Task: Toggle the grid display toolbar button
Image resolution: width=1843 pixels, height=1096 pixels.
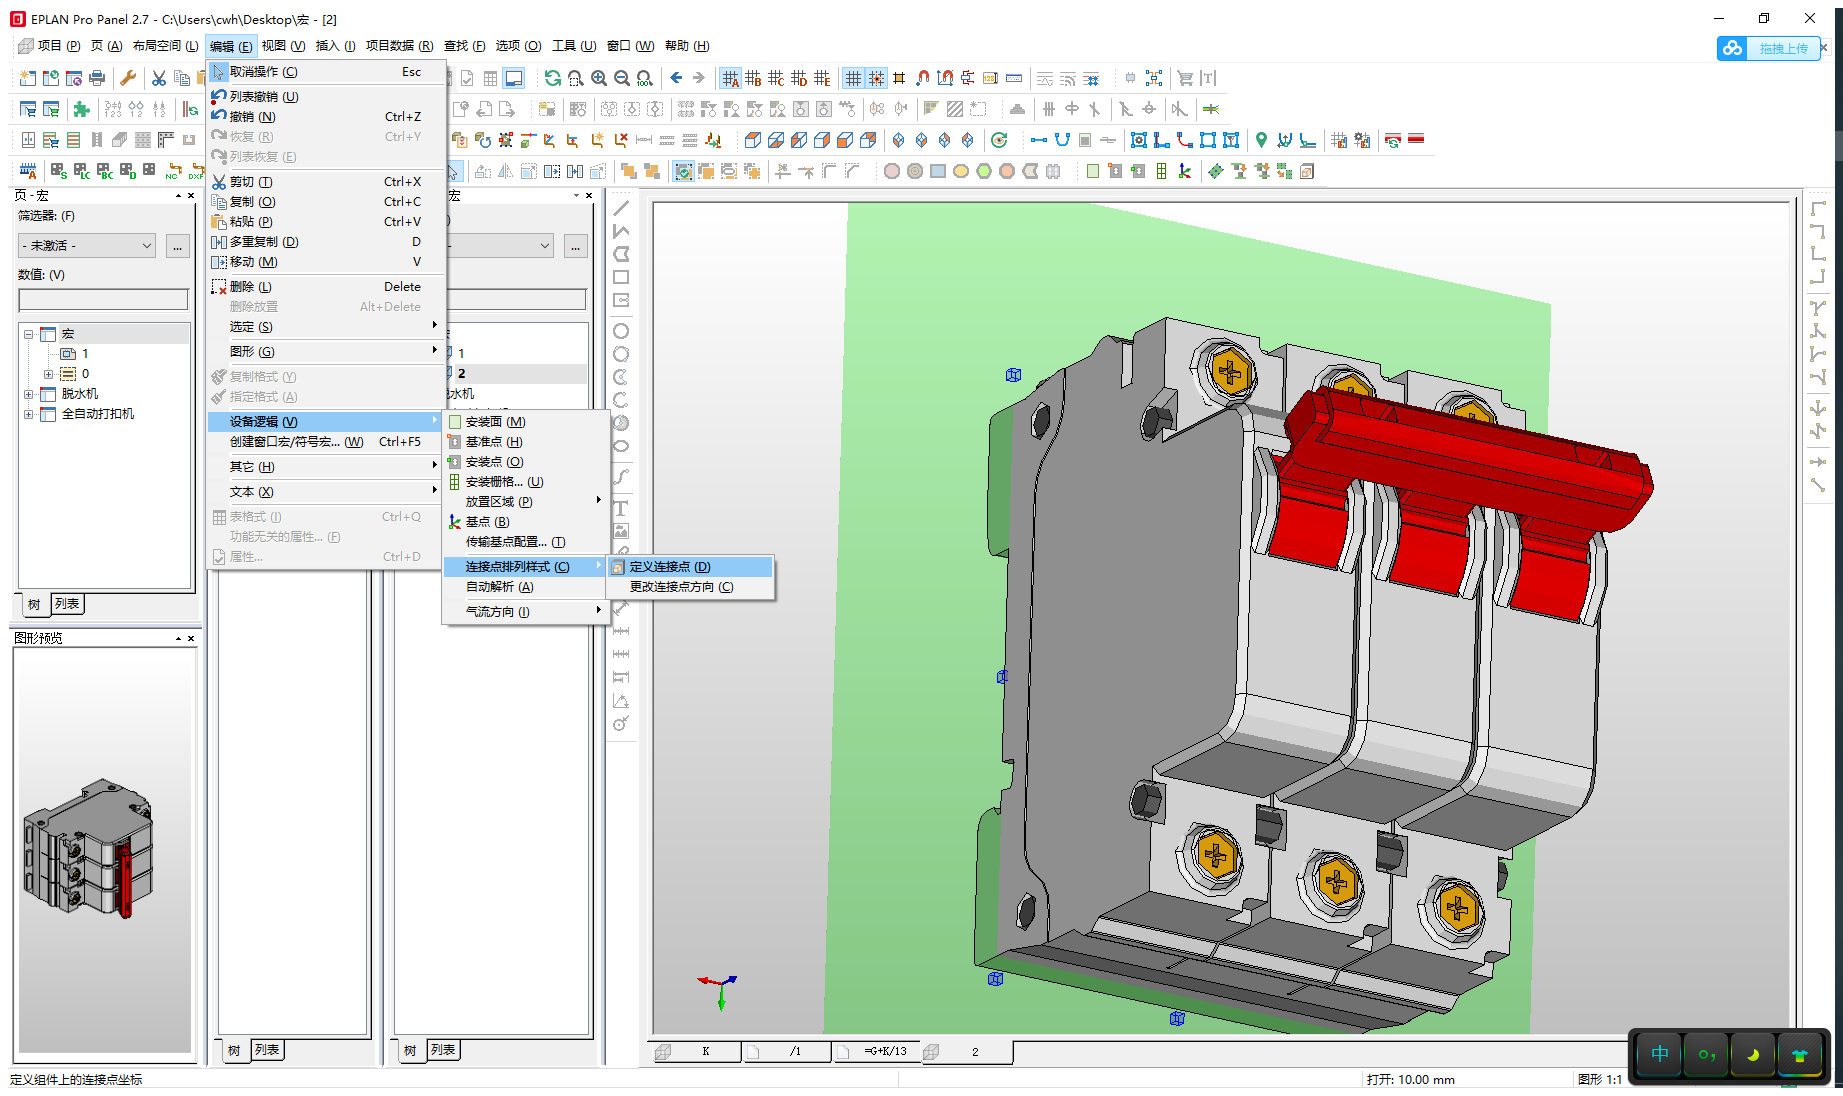Action: pos(853,78)
